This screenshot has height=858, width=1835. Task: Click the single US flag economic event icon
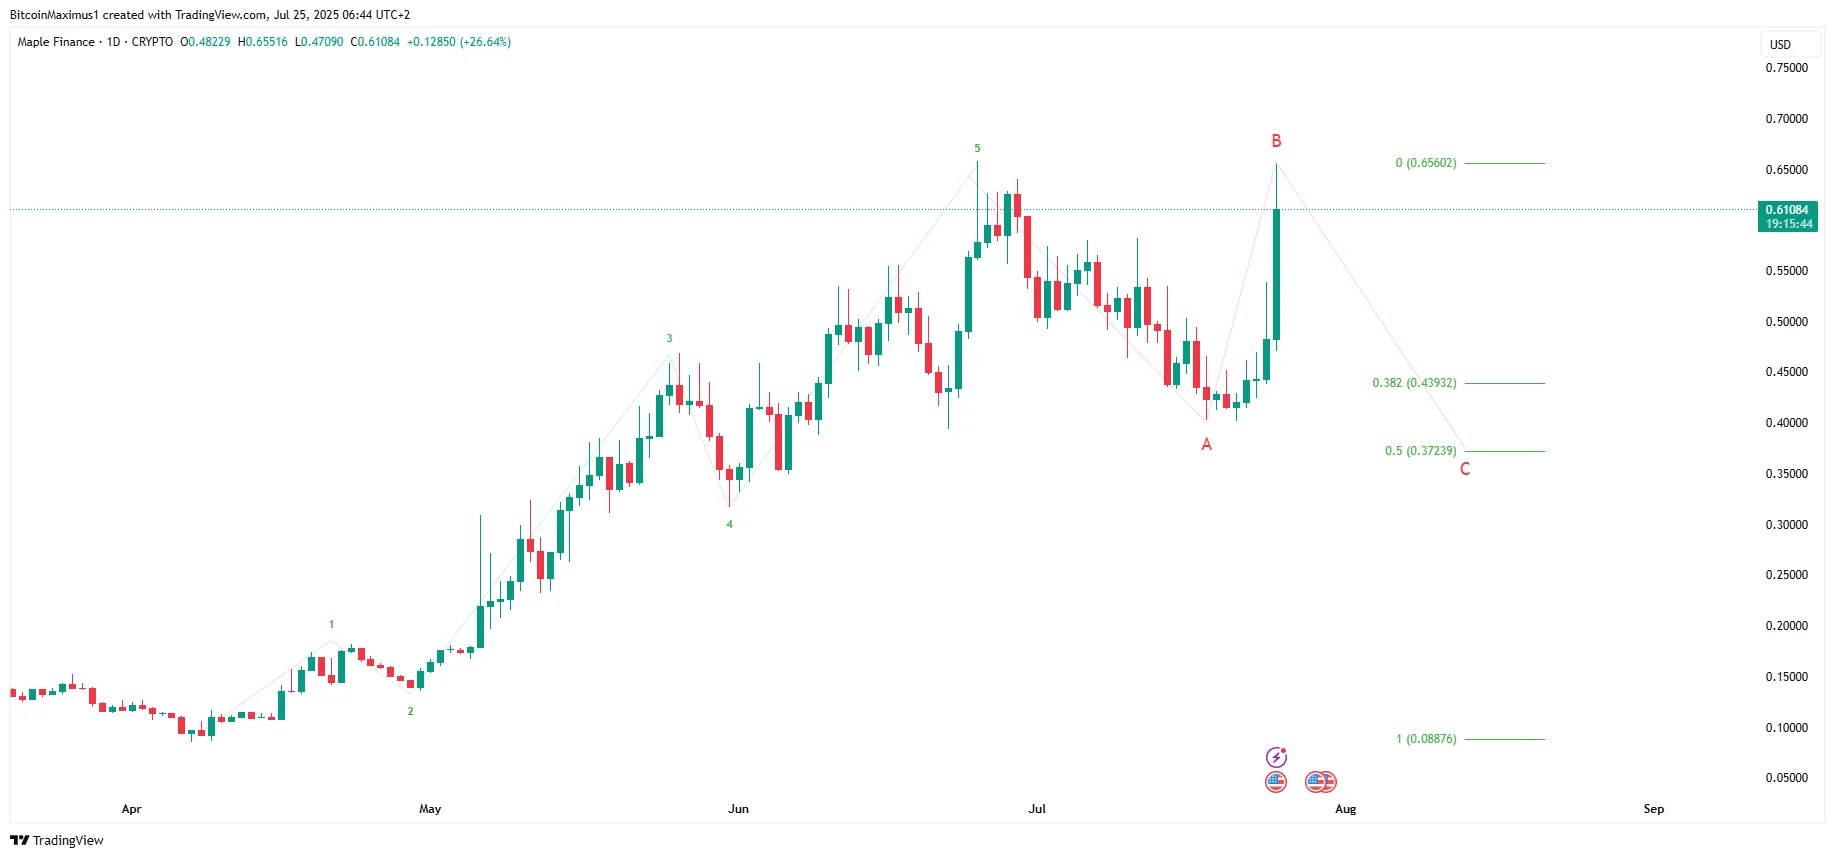coord(1276,783)
